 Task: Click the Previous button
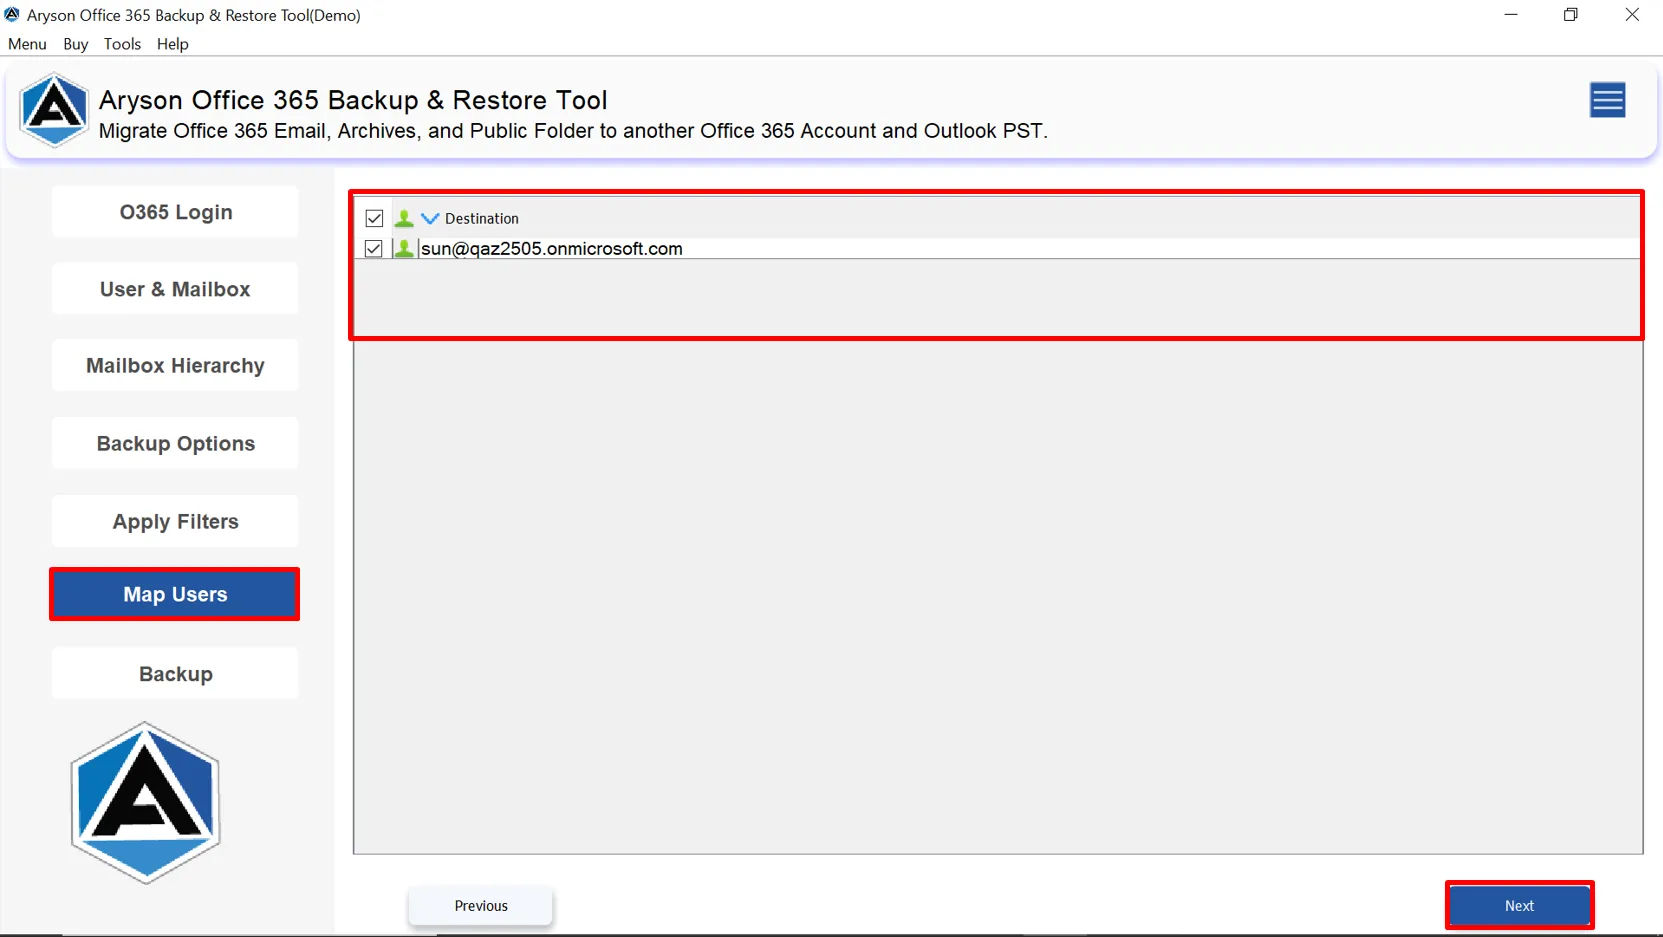pyautogui.click(x=481, y=905)
